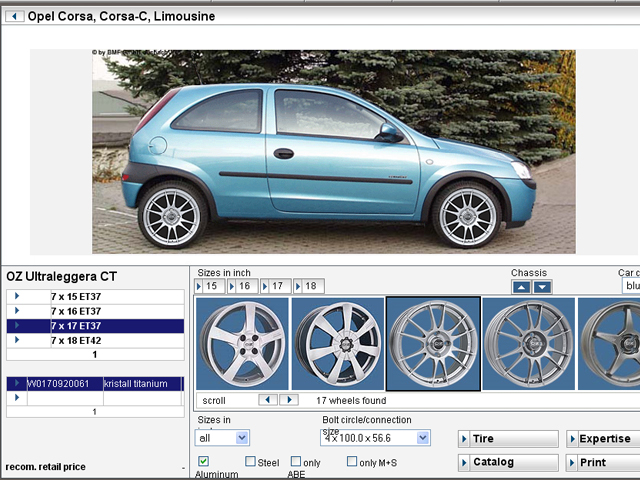640x480 pixels.
Task: Select the 18 inch size tab
Action: [x=309, y=286]
